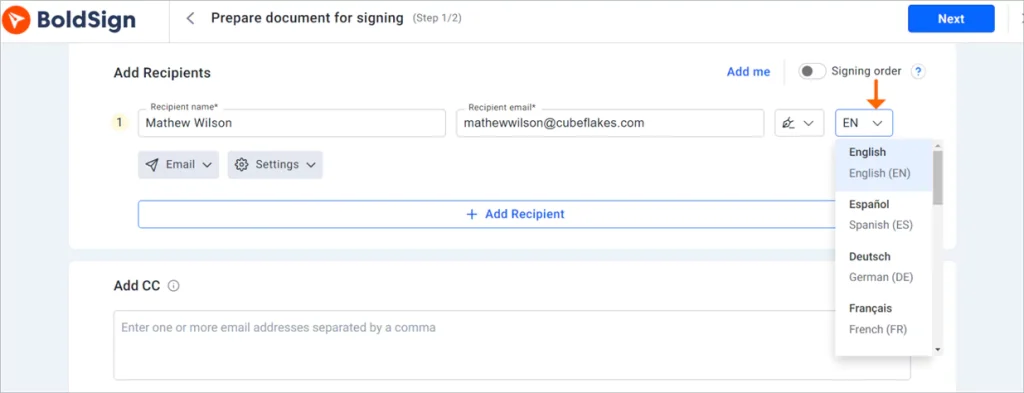Open the signing order help icon
This screenshot has width=1024, height=393.
tap(919, 72)
